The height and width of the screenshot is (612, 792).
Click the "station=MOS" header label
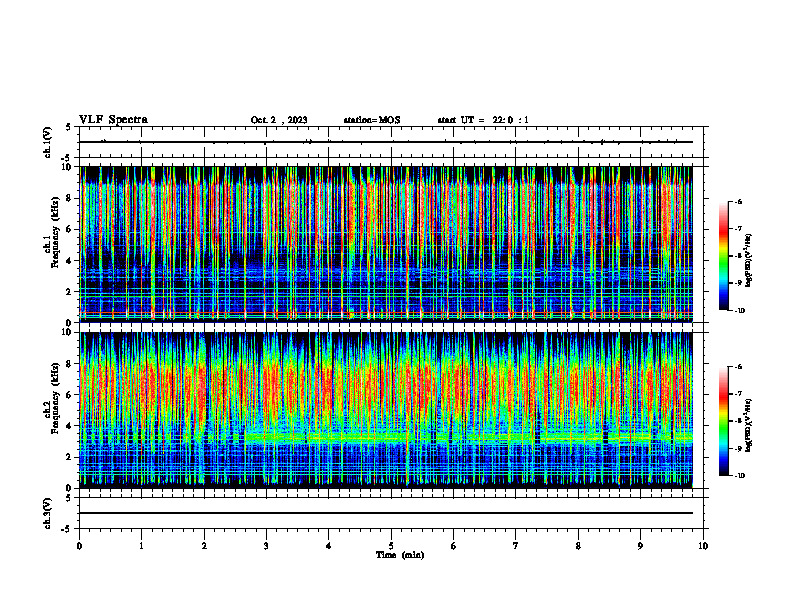[x=372, y=120]
